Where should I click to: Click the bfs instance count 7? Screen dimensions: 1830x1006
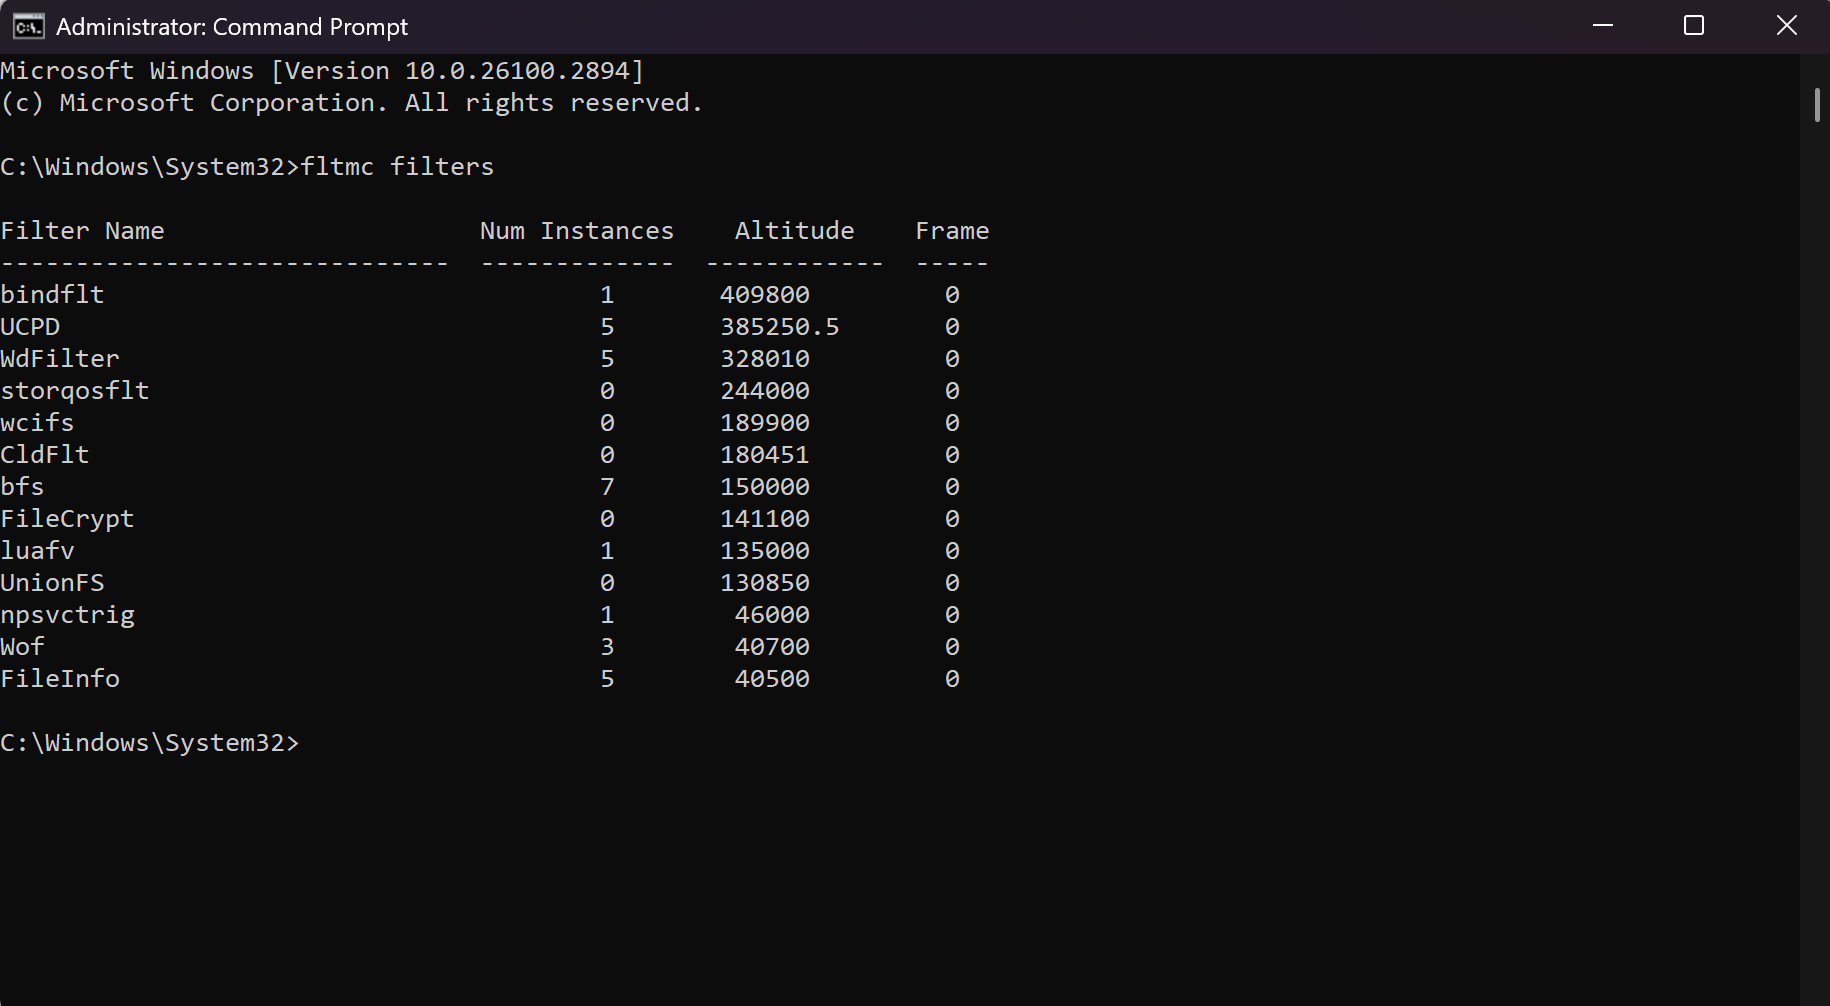click(607, 487)
